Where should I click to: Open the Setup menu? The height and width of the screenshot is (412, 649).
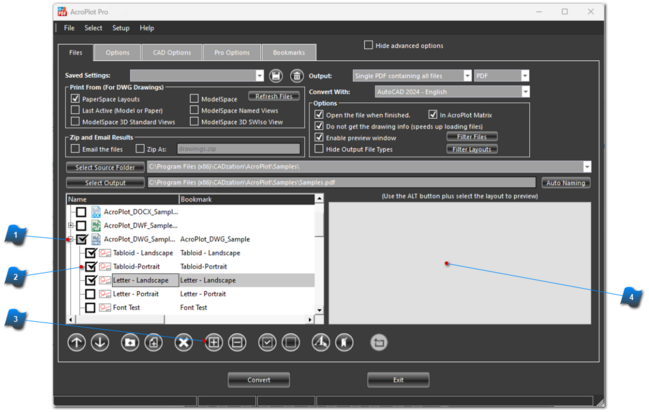[x=121, y=28]
